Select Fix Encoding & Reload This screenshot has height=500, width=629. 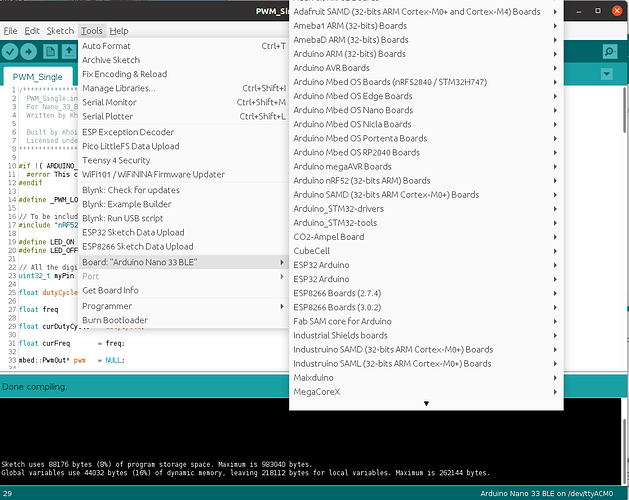[184, 74]
